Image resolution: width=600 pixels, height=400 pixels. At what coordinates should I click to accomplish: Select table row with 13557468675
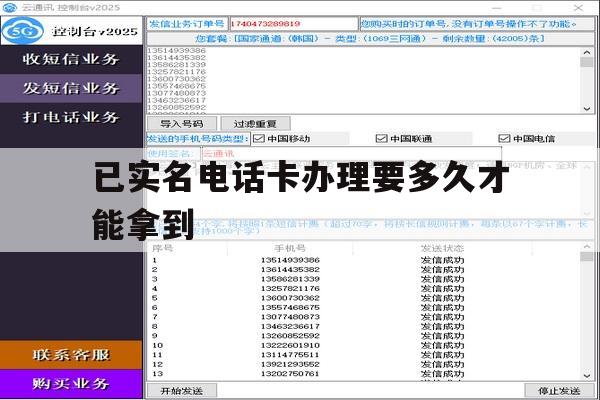click(364, 307)
